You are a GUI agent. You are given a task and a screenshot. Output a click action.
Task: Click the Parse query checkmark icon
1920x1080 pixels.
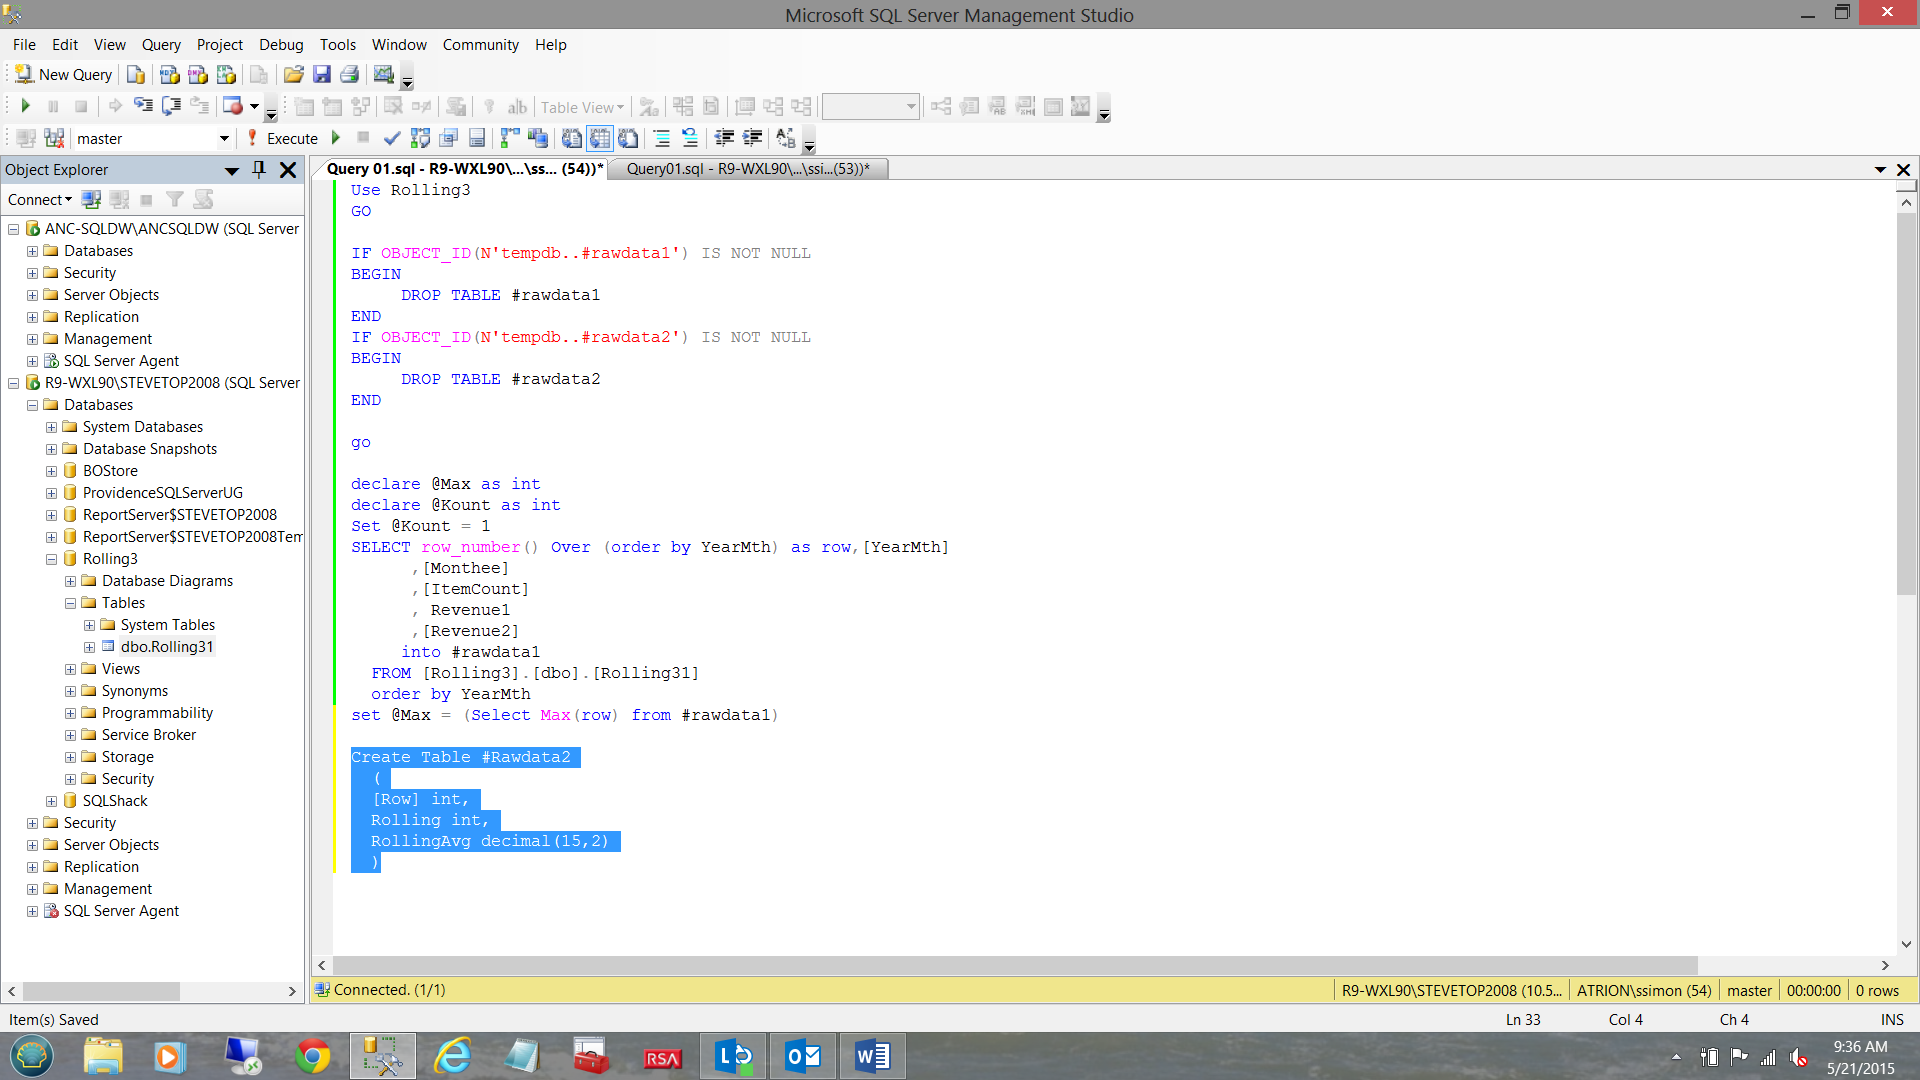[392, 138]
